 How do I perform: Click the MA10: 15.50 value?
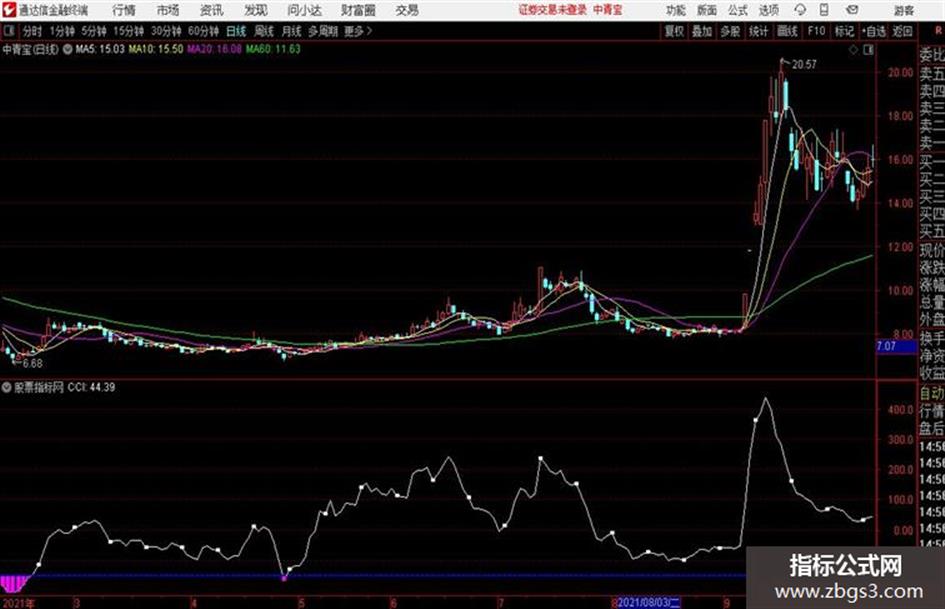click(155, 49)
